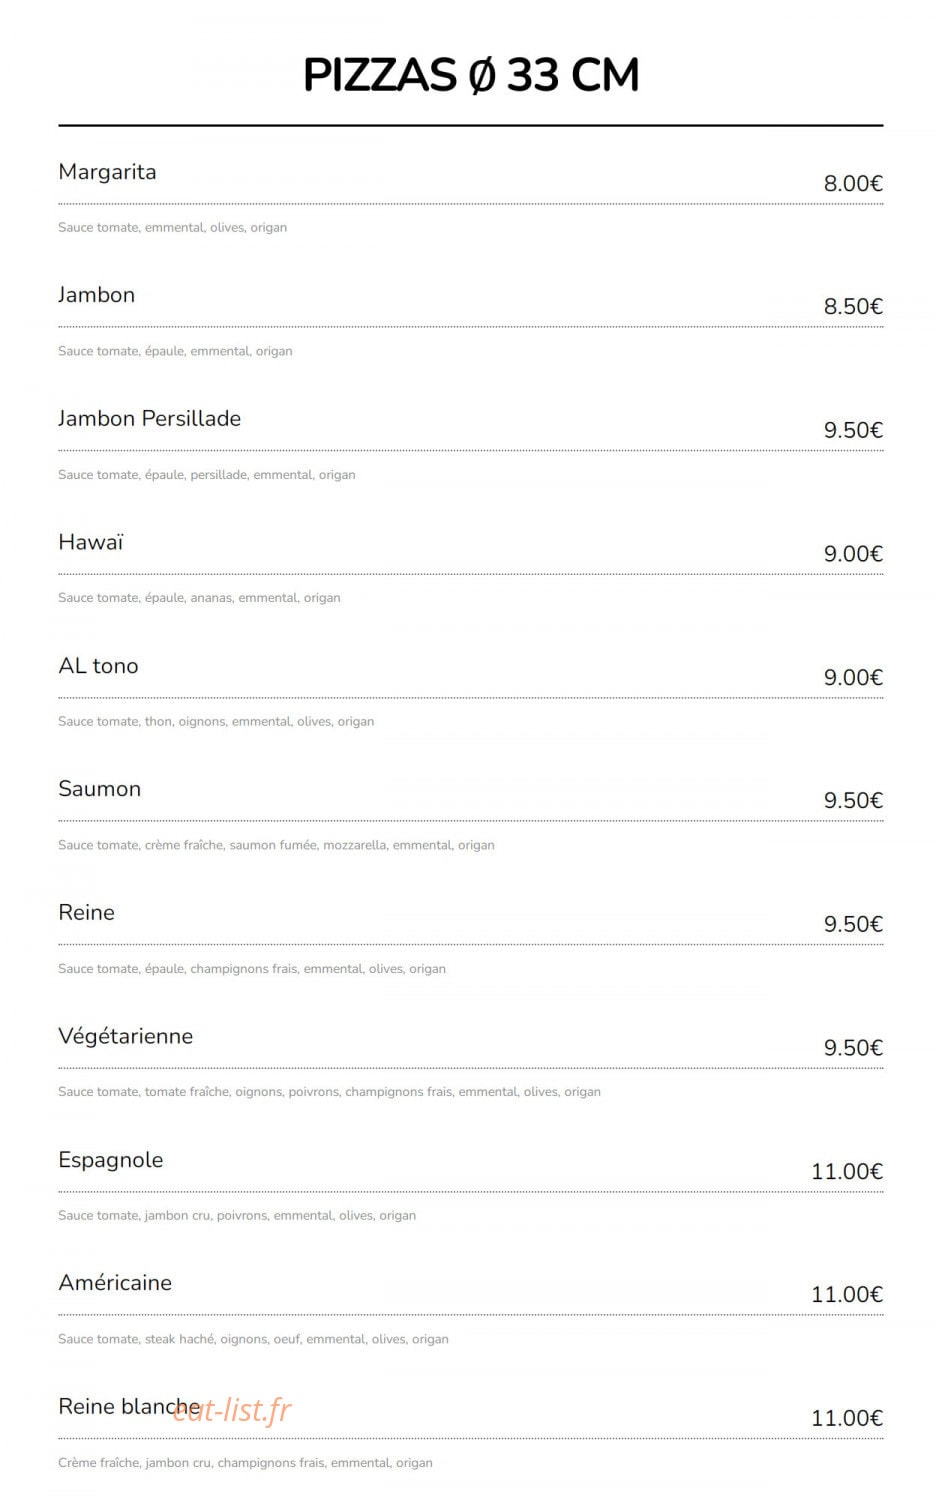Choose the Reine pizza name

click(86, 912)
